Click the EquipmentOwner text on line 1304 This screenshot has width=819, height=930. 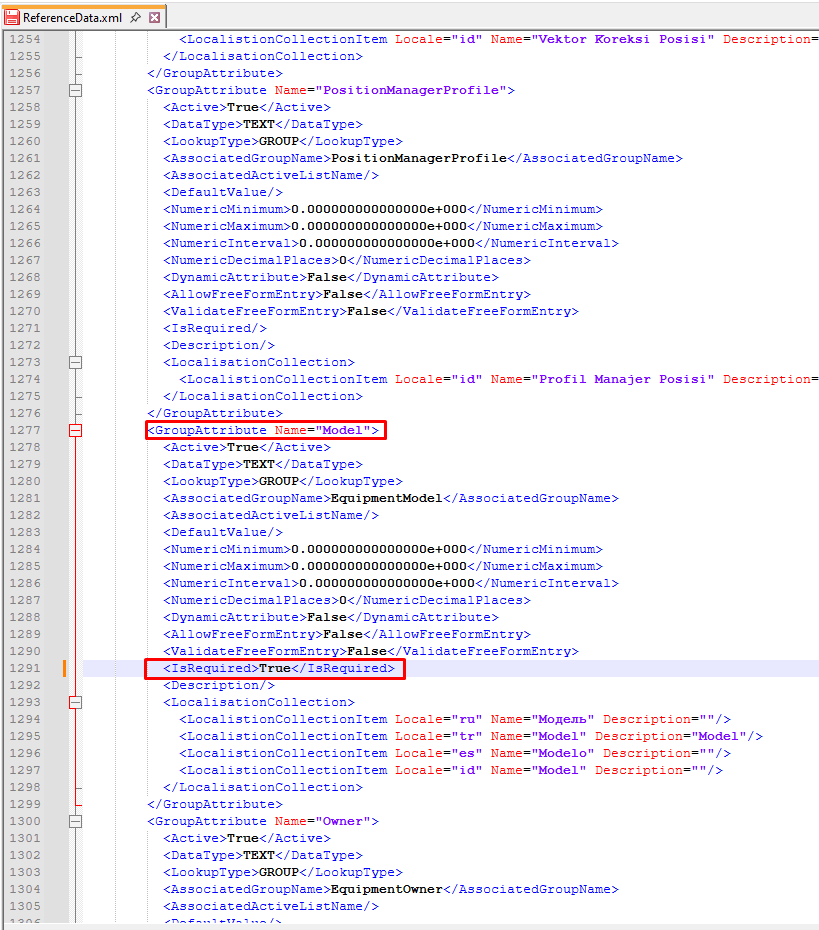click(x=386, y=889)
